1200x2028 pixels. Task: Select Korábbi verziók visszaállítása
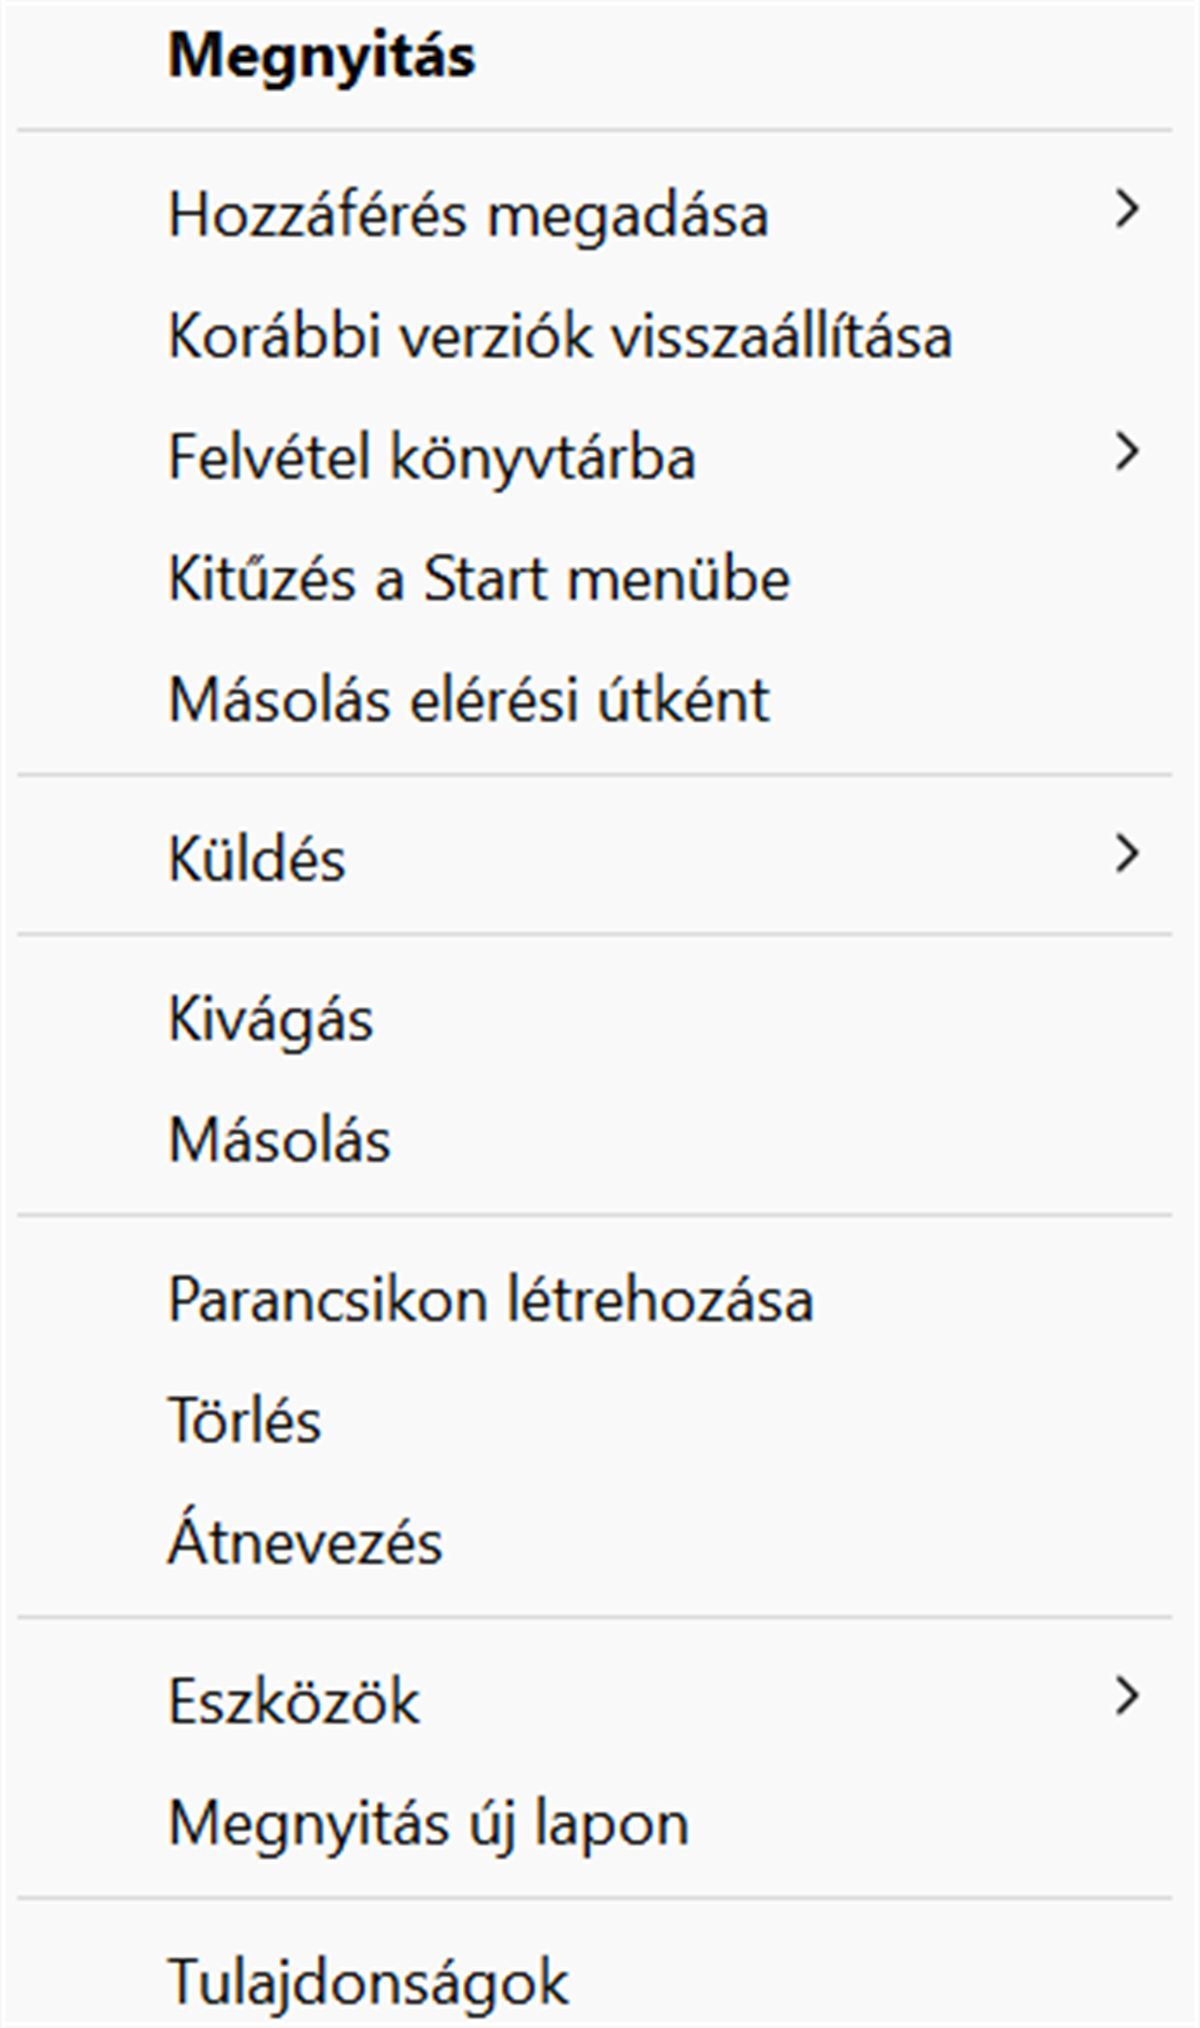click(560, 336)
